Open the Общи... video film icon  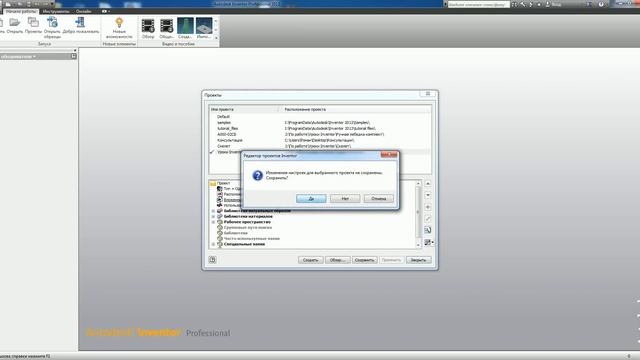167,26
